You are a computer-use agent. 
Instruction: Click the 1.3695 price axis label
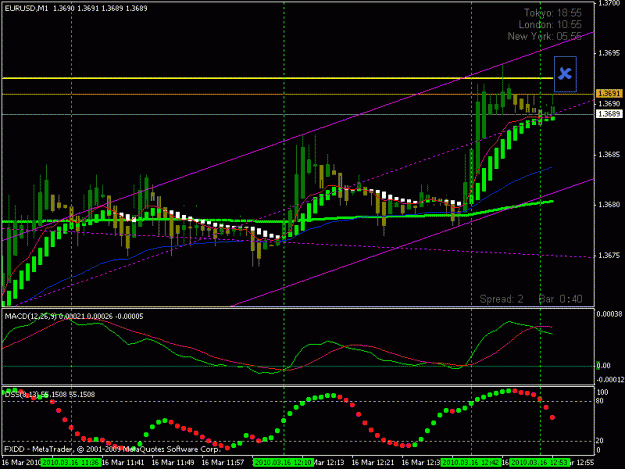(609, 53)
